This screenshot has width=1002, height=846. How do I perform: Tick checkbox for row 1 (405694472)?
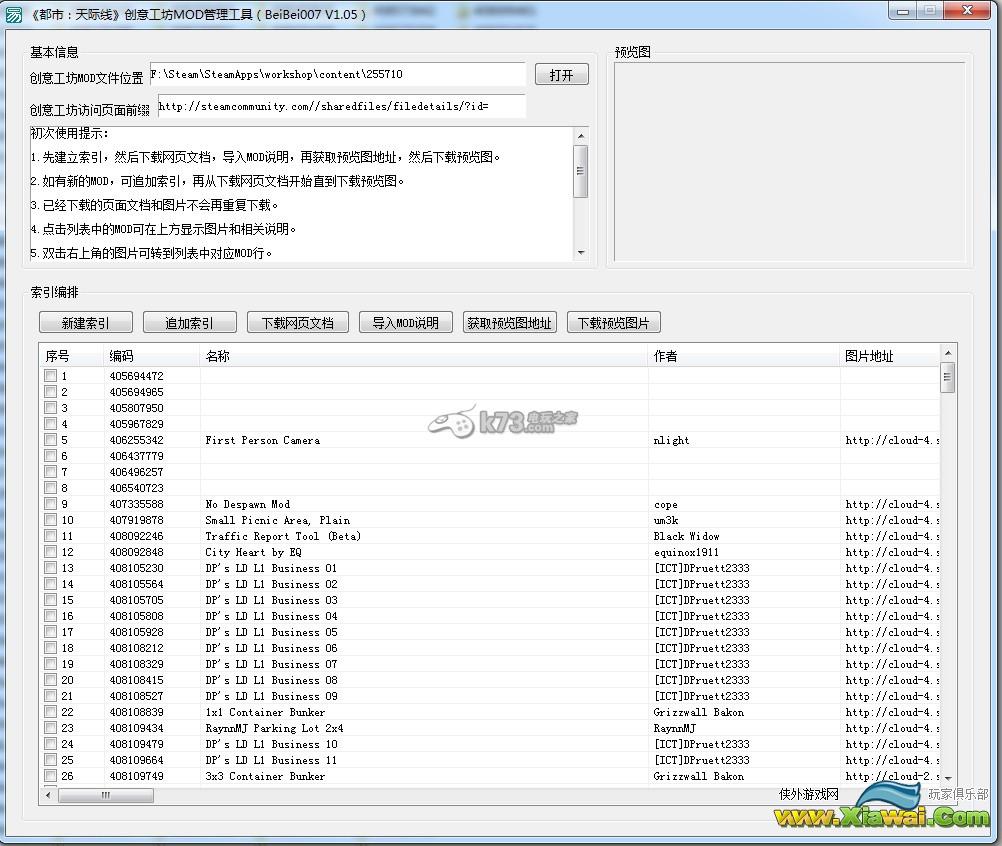point(50,376)
